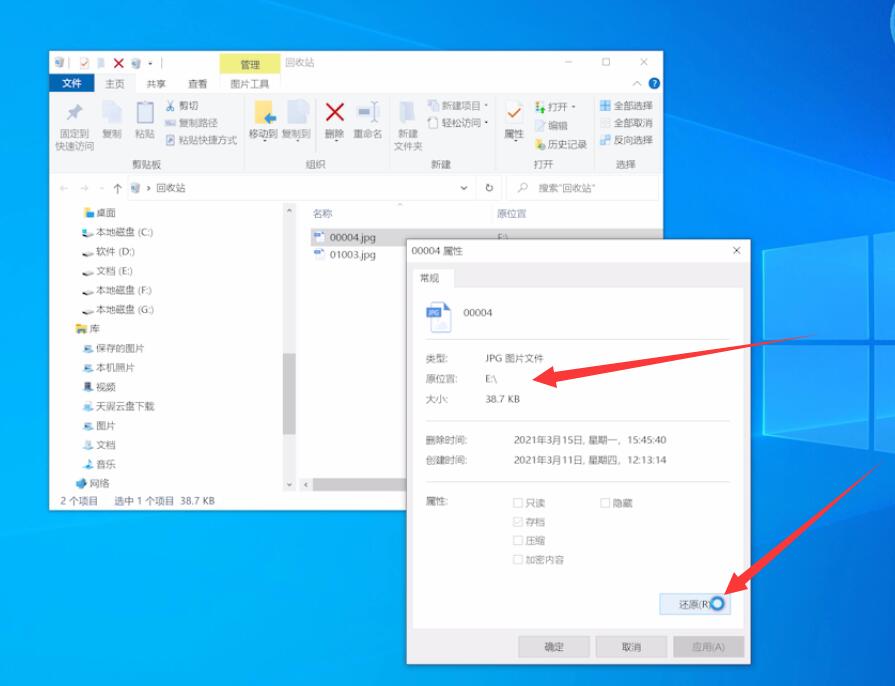Click 取消 in properties dialog

pos(631,647)
